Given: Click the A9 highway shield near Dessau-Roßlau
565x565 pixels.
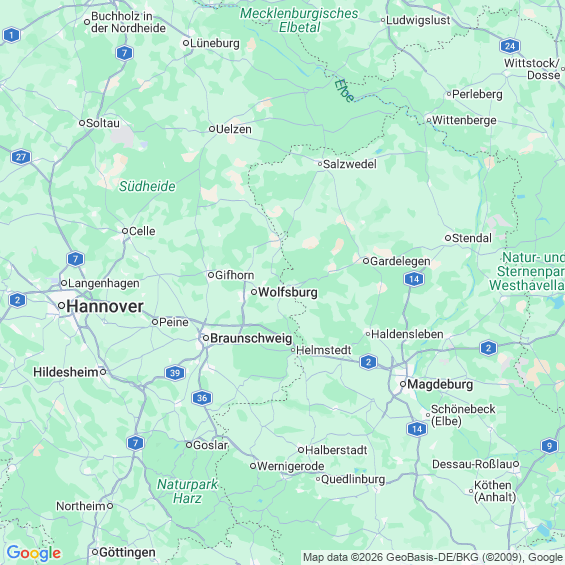Looking at the screenshot, I should click(x=549, y=446).
